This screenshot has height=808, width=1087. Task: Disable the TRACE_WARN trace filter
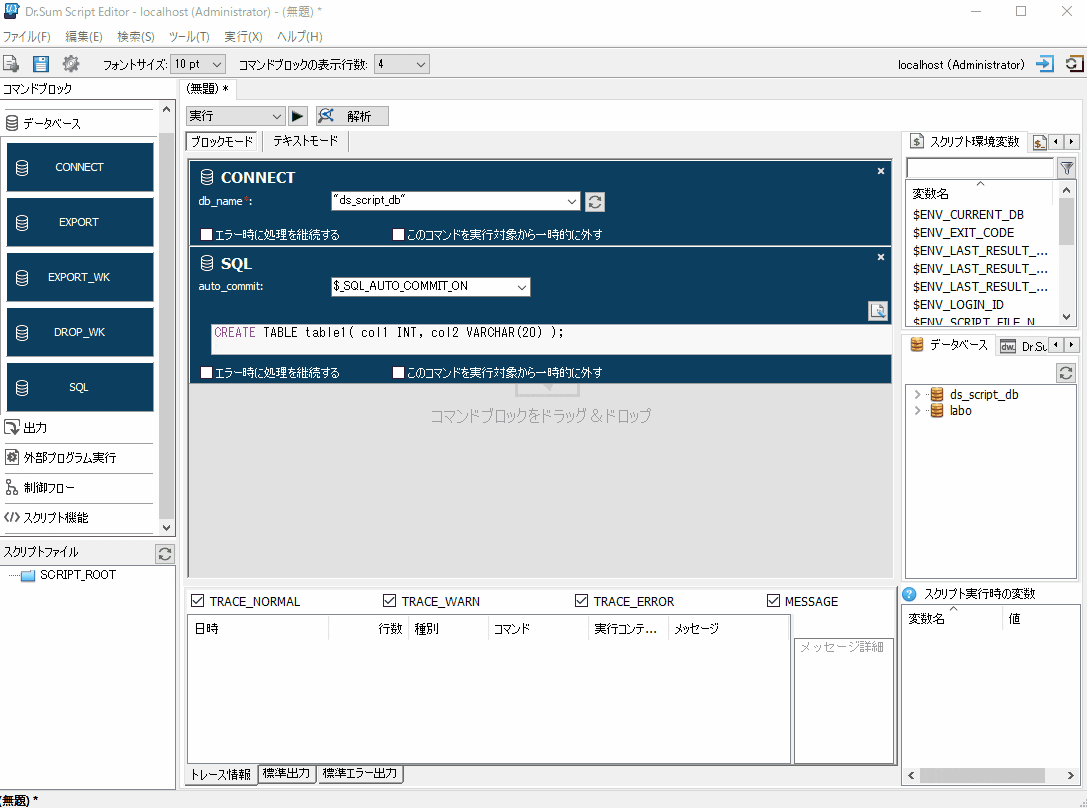[x=390, y=600]
